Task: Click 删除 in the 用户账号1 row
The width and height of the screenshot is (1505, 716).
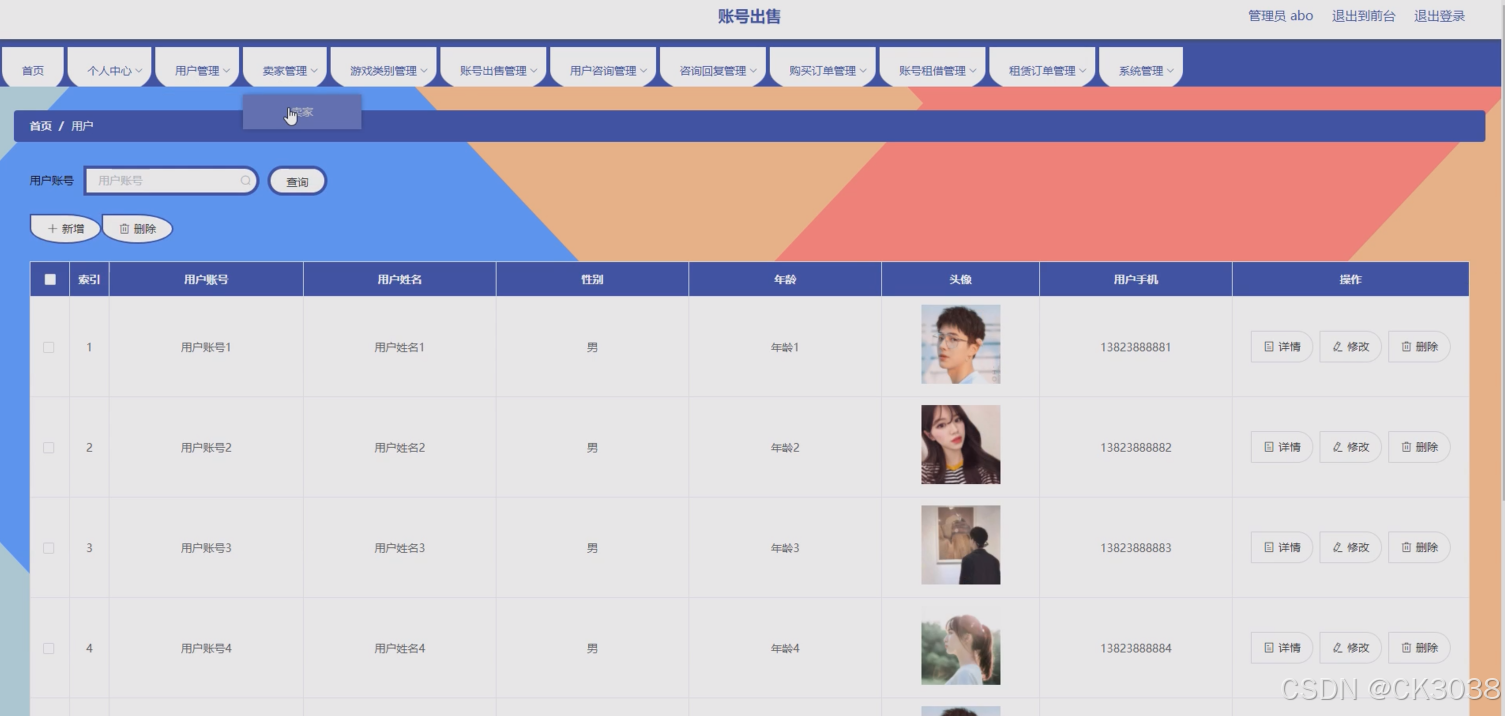Action: 1419,347
